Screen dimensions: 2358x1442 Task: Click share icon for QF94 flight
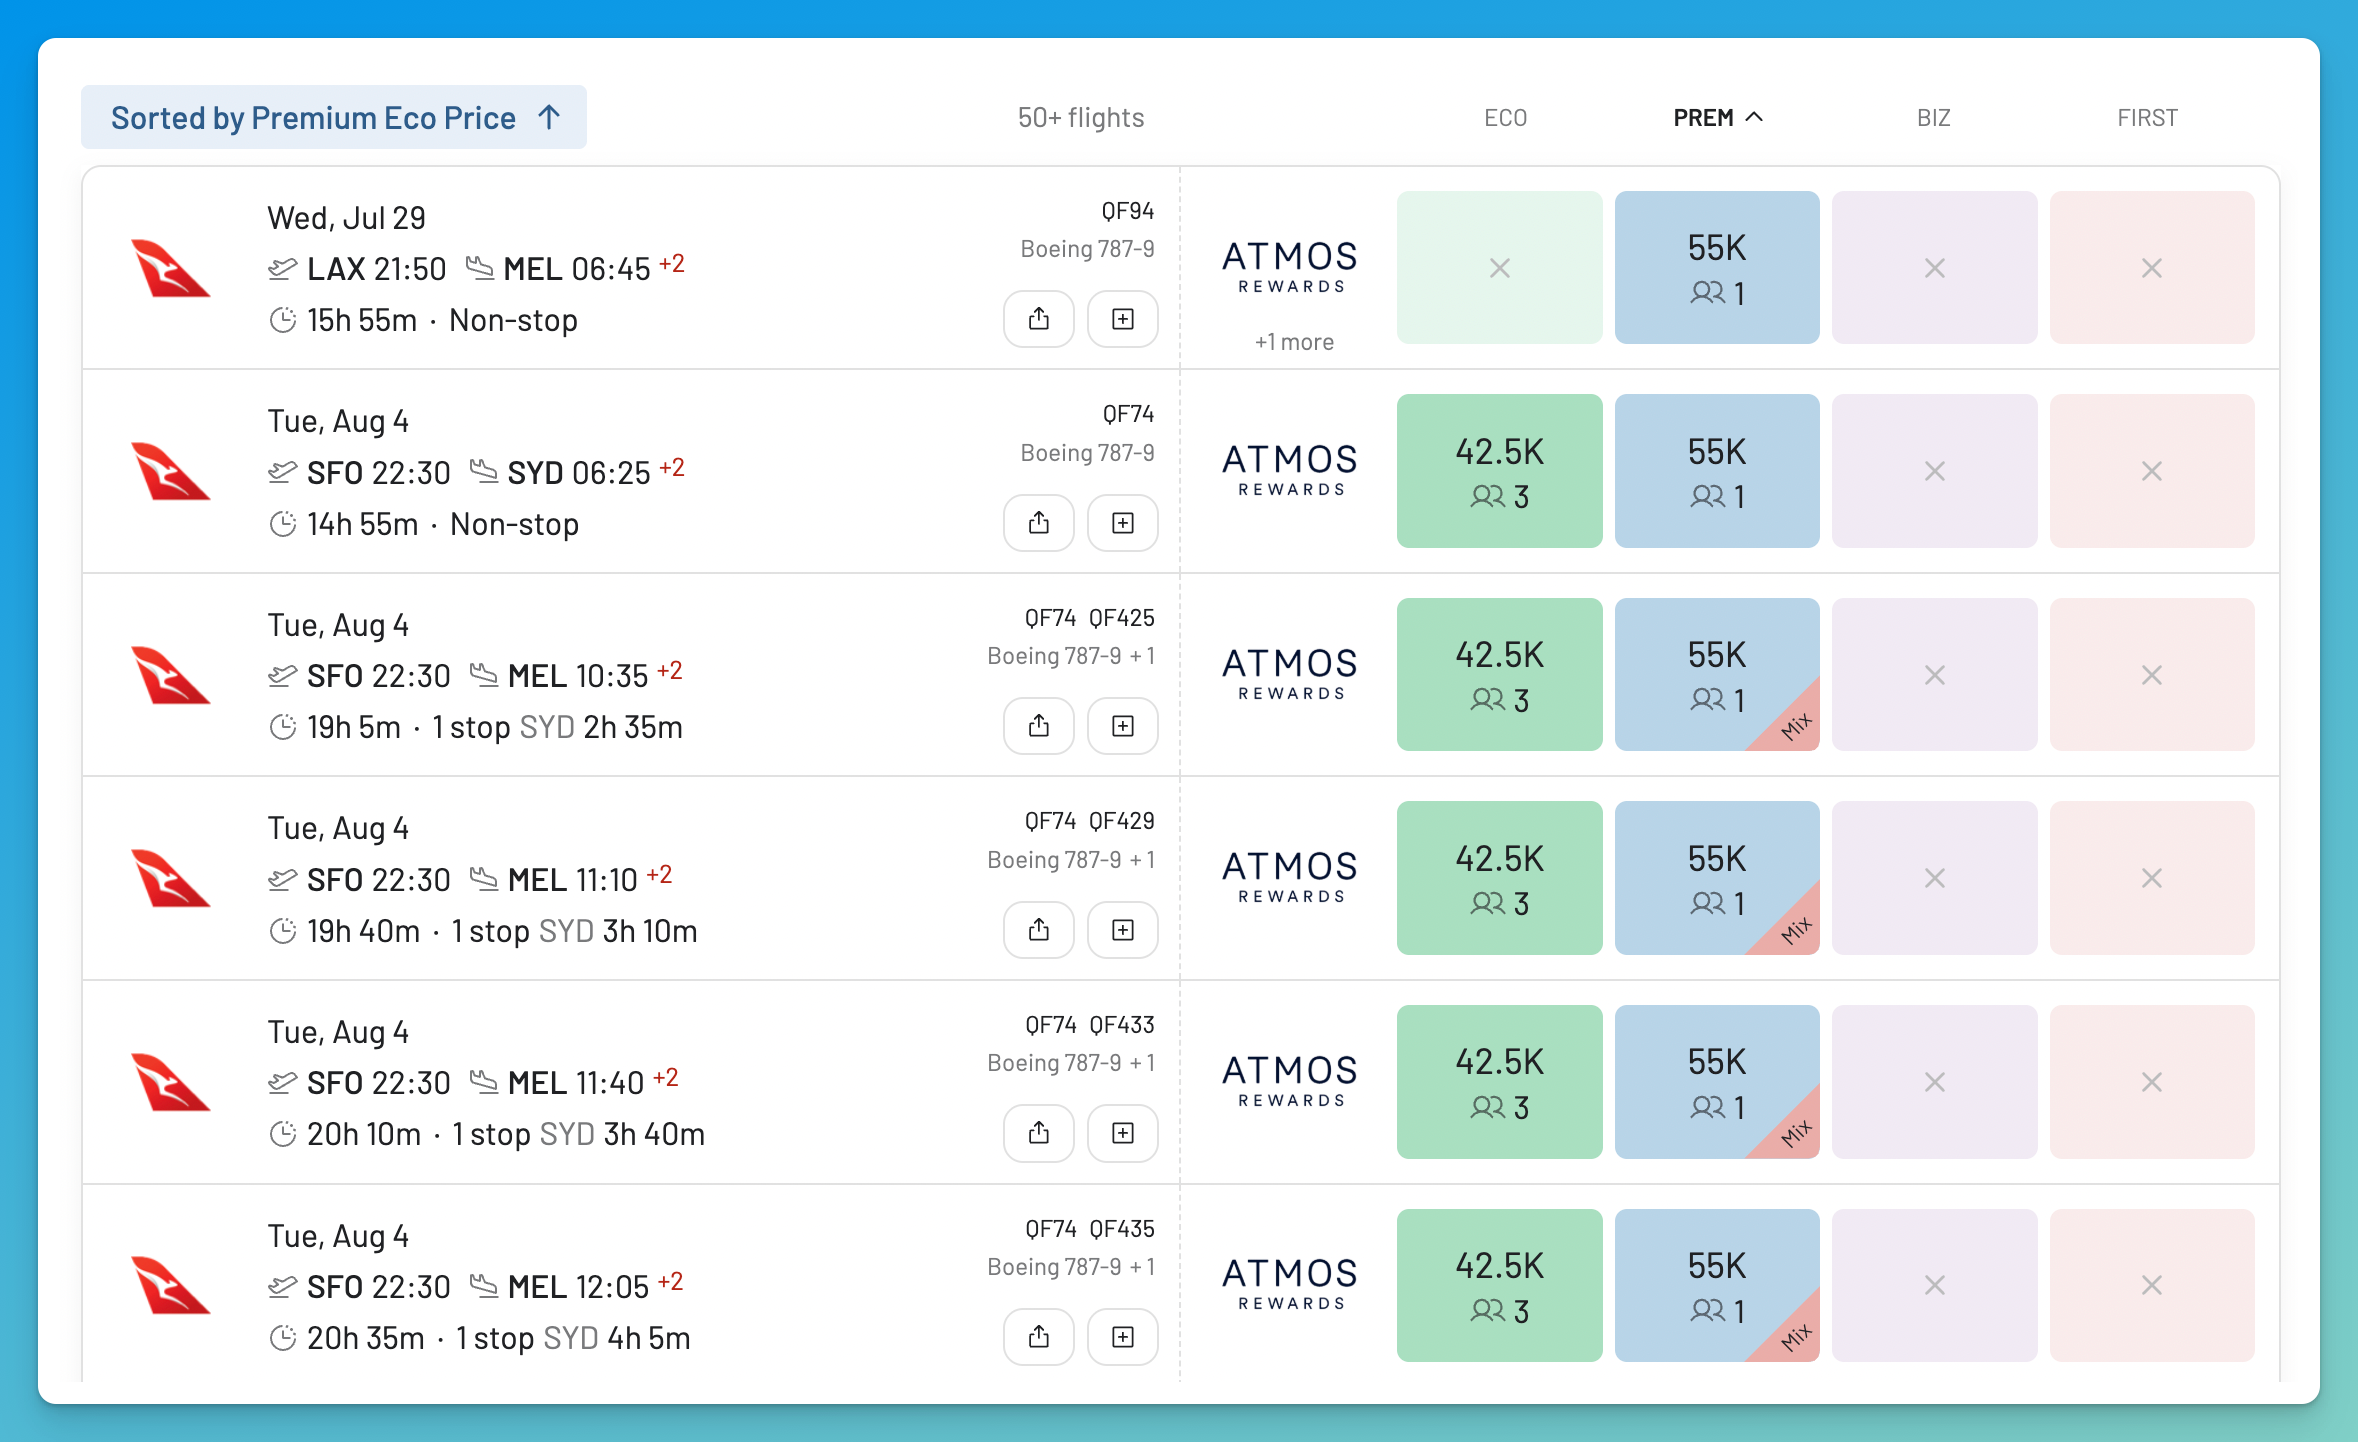pyautogui.click(x=1039, y=319)
